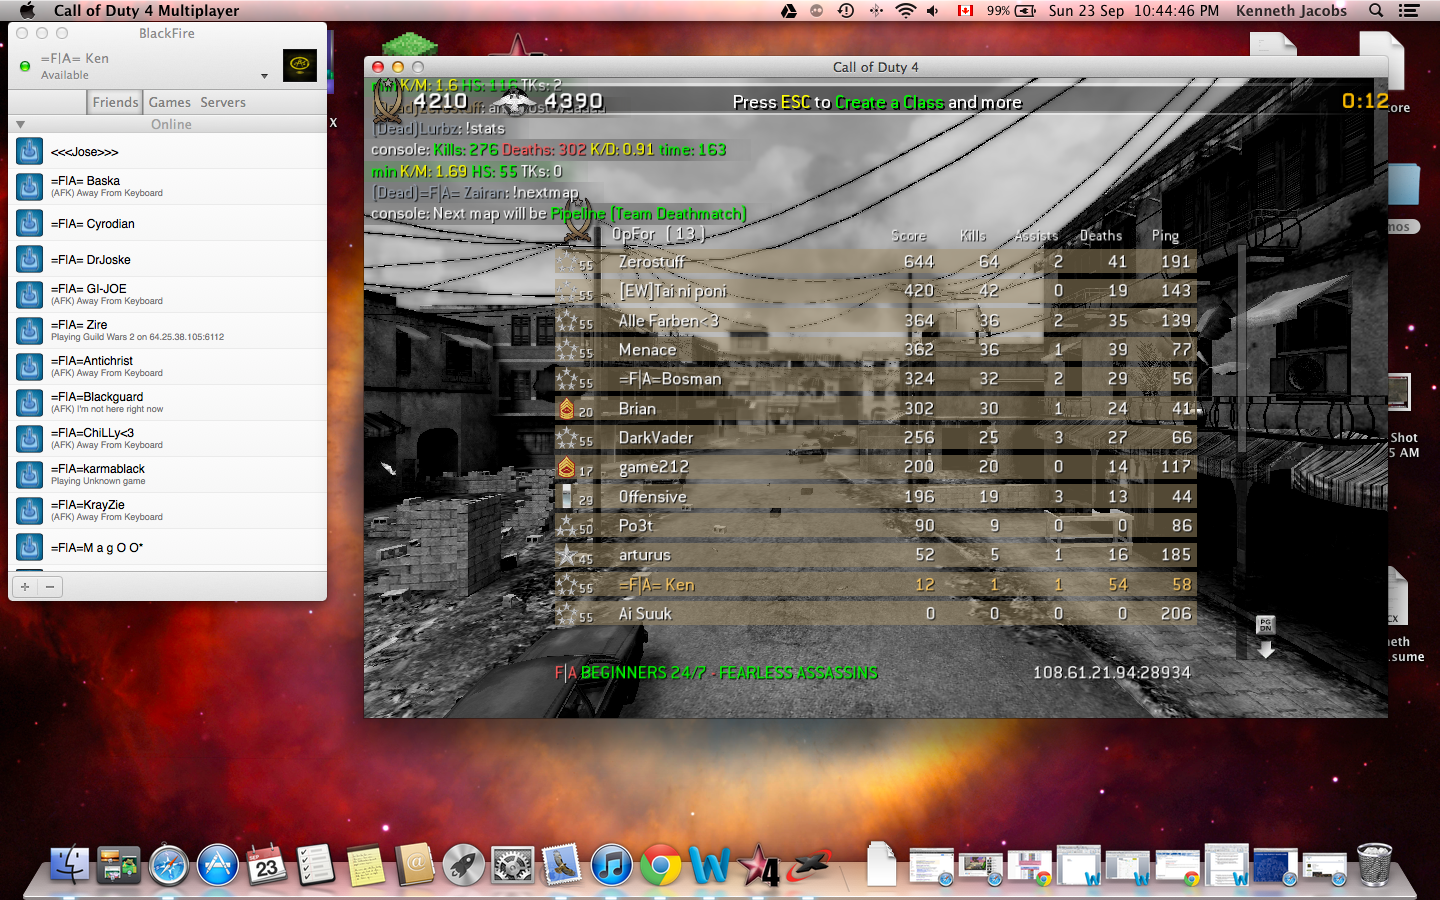The width and height of the screenshot is (1440, 900).
Task: Switch to Servers tab in BlackFire
Action: tap(223, 102)
